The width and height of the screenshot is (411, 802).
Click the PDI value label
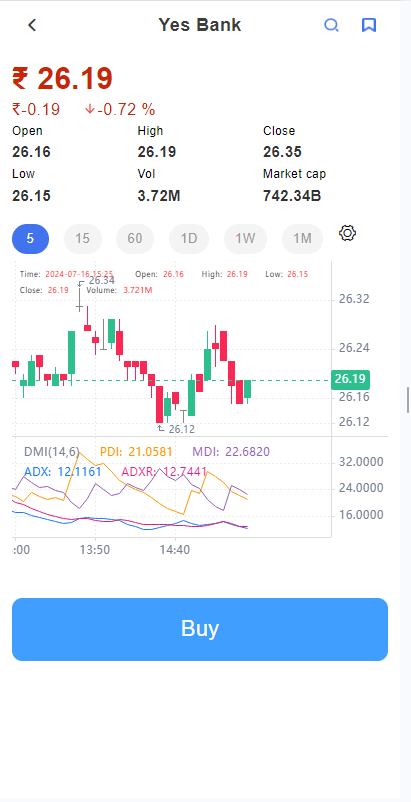pos(136,452)
